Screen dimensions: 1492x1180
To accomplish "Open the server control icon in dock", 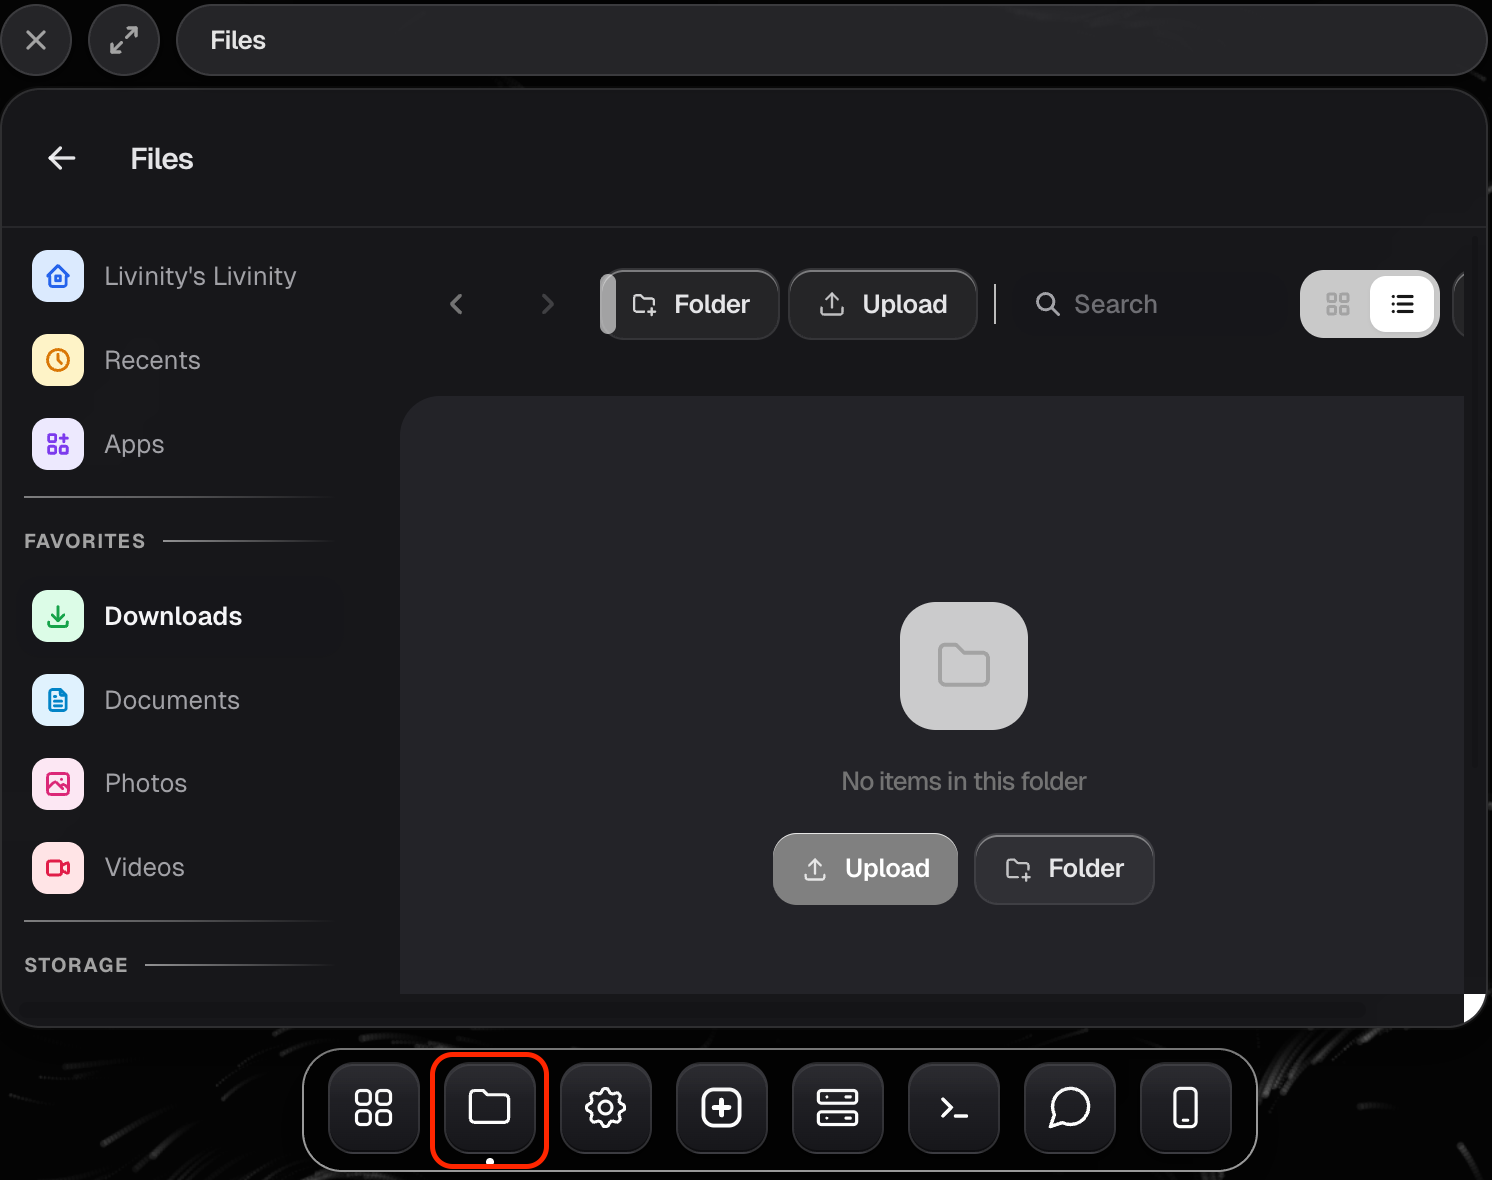I will [838, 1108].
